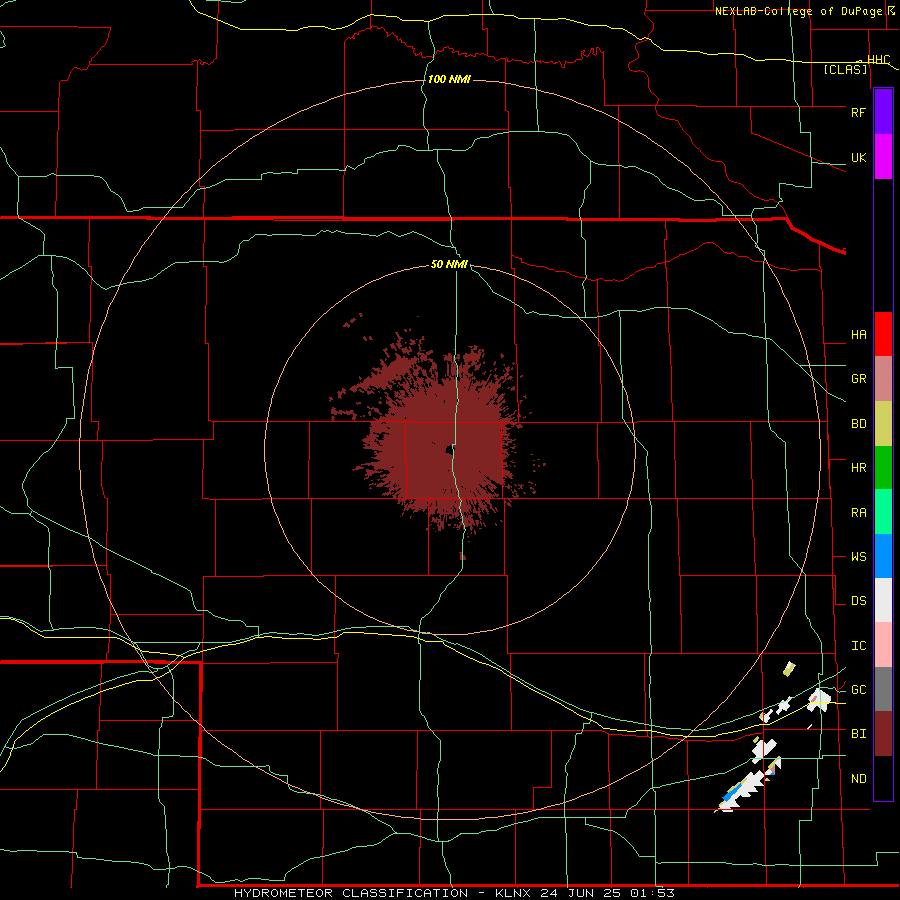The width and height of the screenshot is (900, 900).
Task: Click the HA red legend swatch
Action: 883,334
